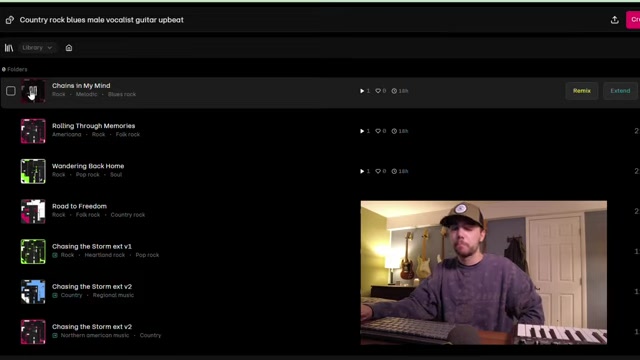Tick the checkbox for Chains in My Mind
The width and height of the screenshot is (640, 360).
pyautogui.click(x=11, y=91)
